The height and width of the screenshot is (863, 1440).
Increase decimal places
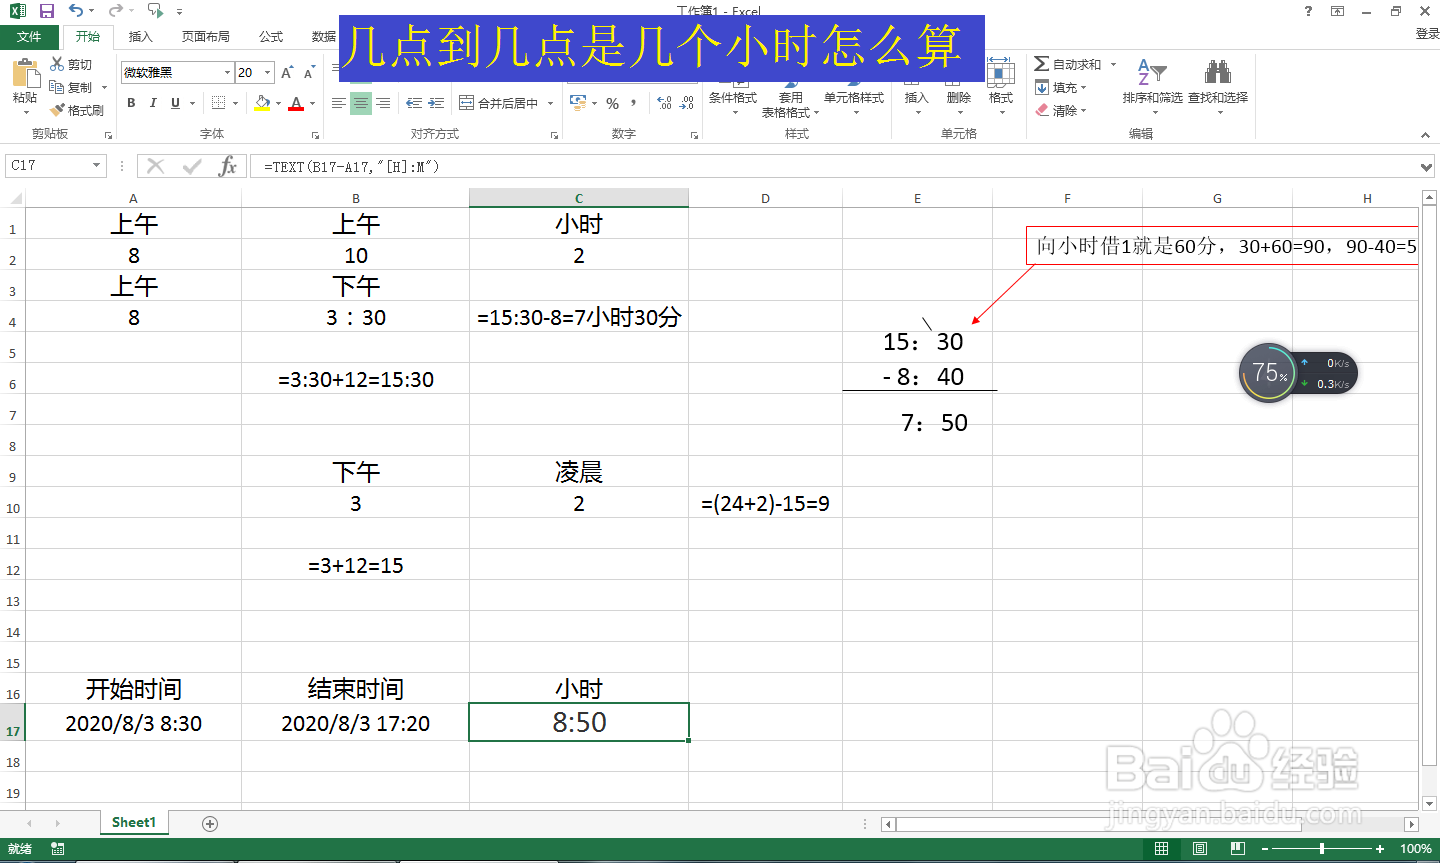point(665,103)
